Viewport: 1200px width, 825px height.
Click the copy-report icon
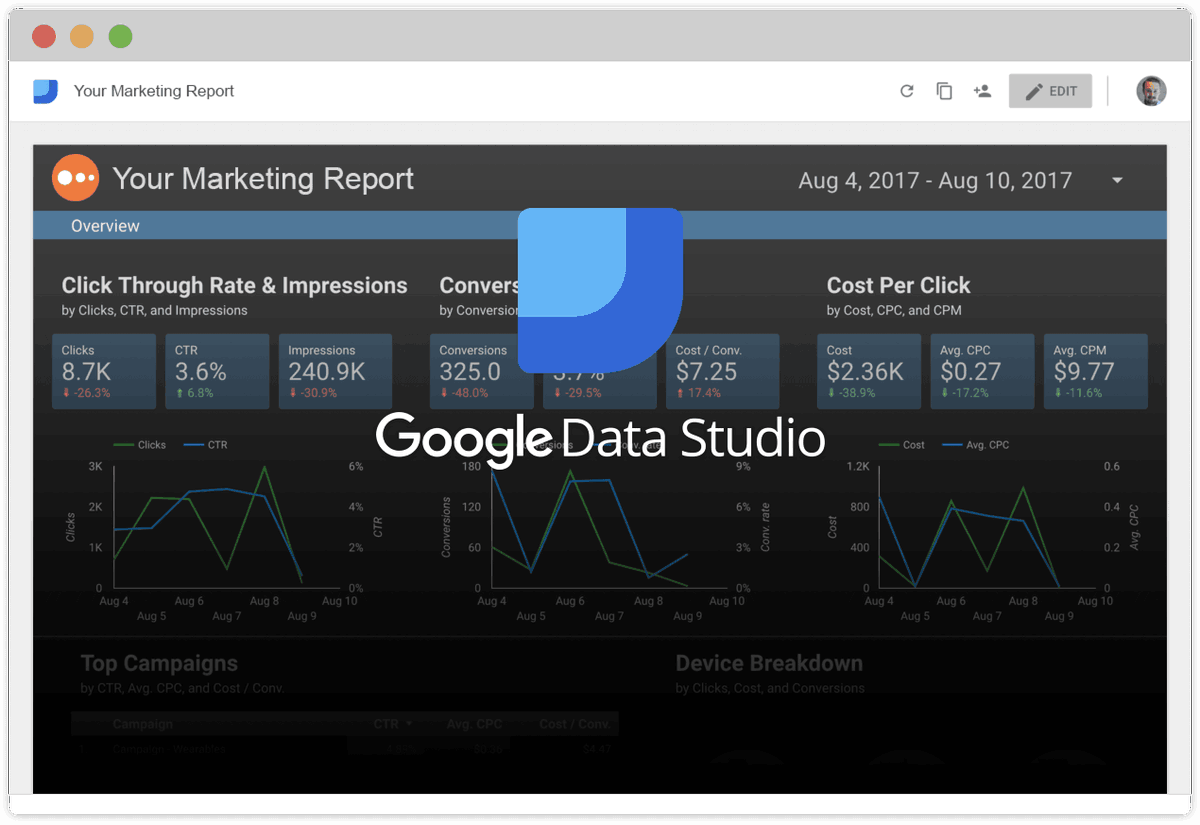pos(944,90)
